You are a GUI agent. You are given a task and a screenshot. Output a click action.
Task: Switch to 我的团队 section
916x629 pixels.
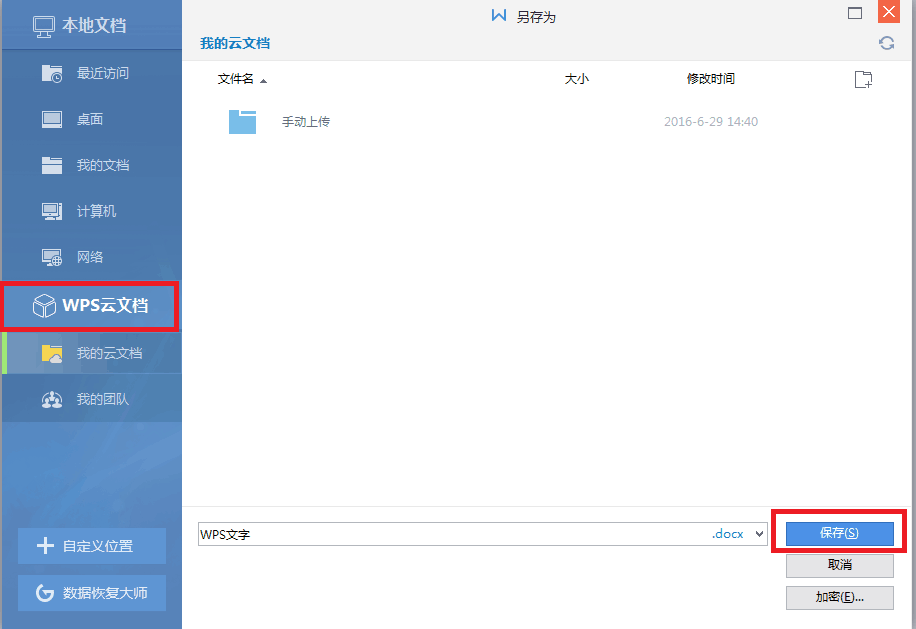pos(92,399)
